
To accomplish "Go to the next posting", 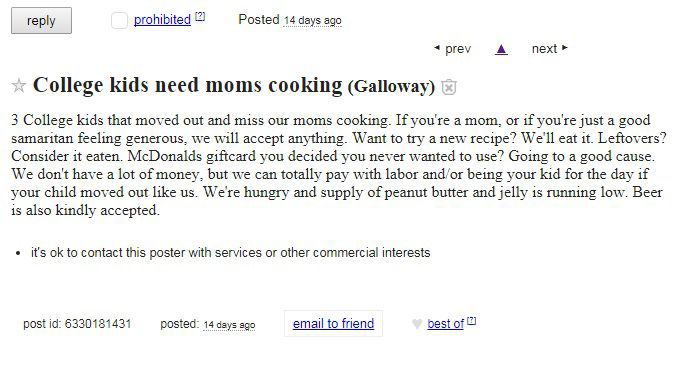I will point(550,49).
